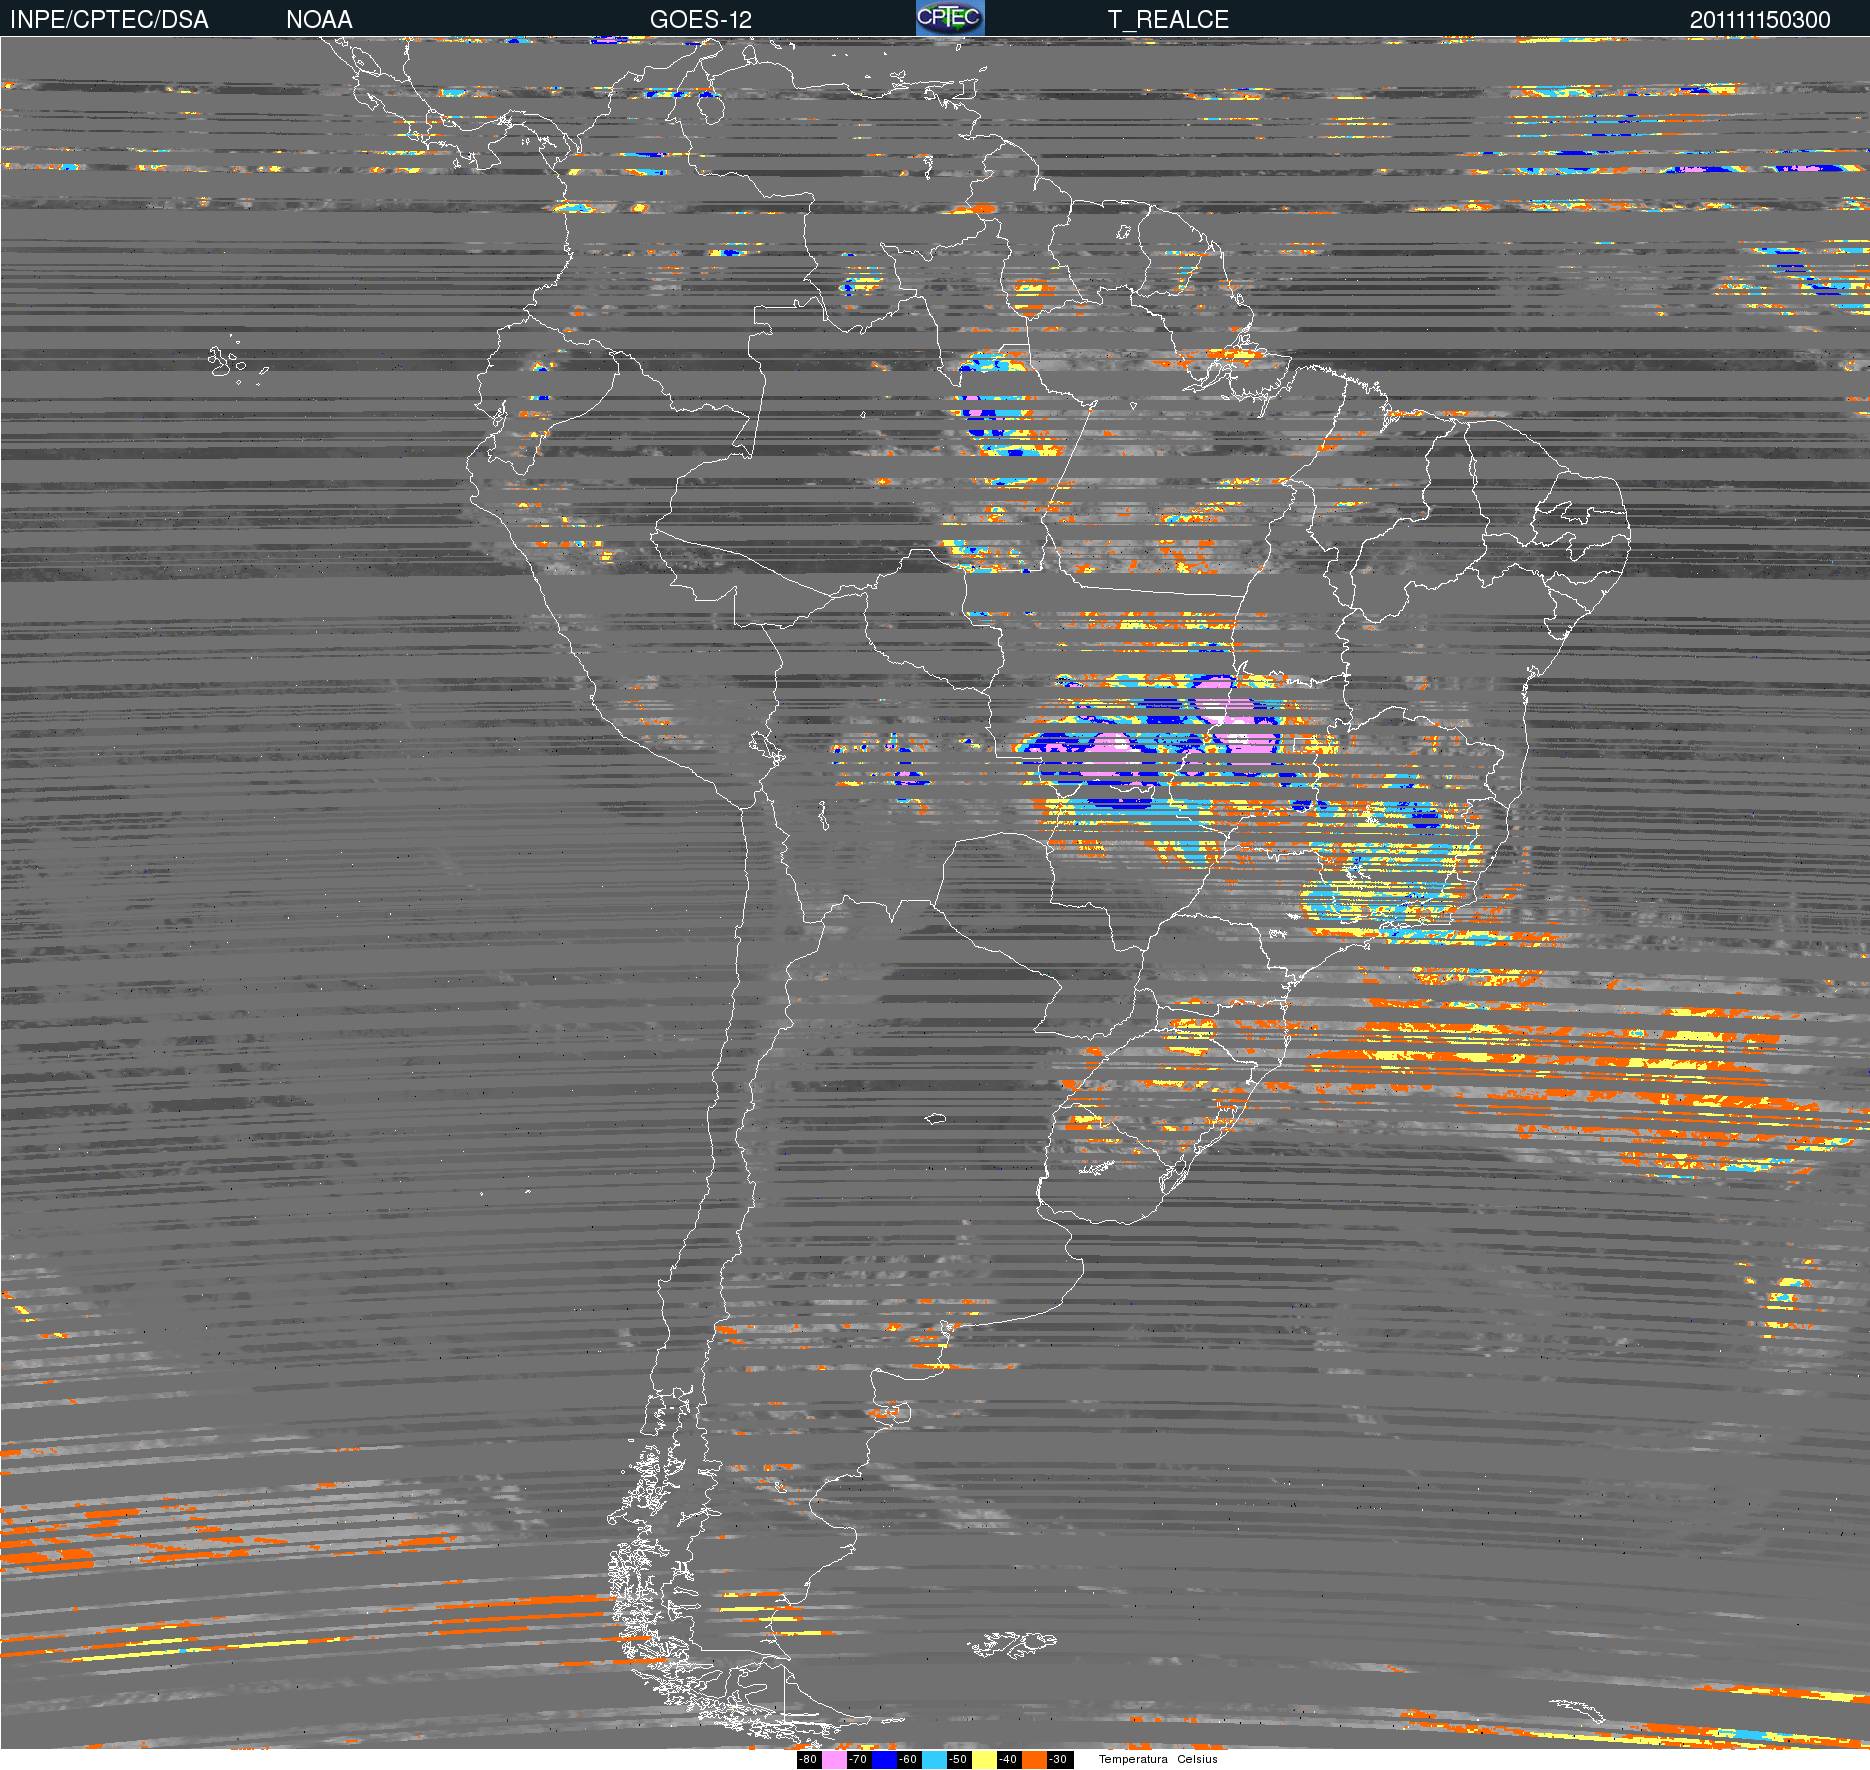Click the yellow legend color swatch
This screenshot has width=1870, height=1770.
click(x=984, y=1760)
